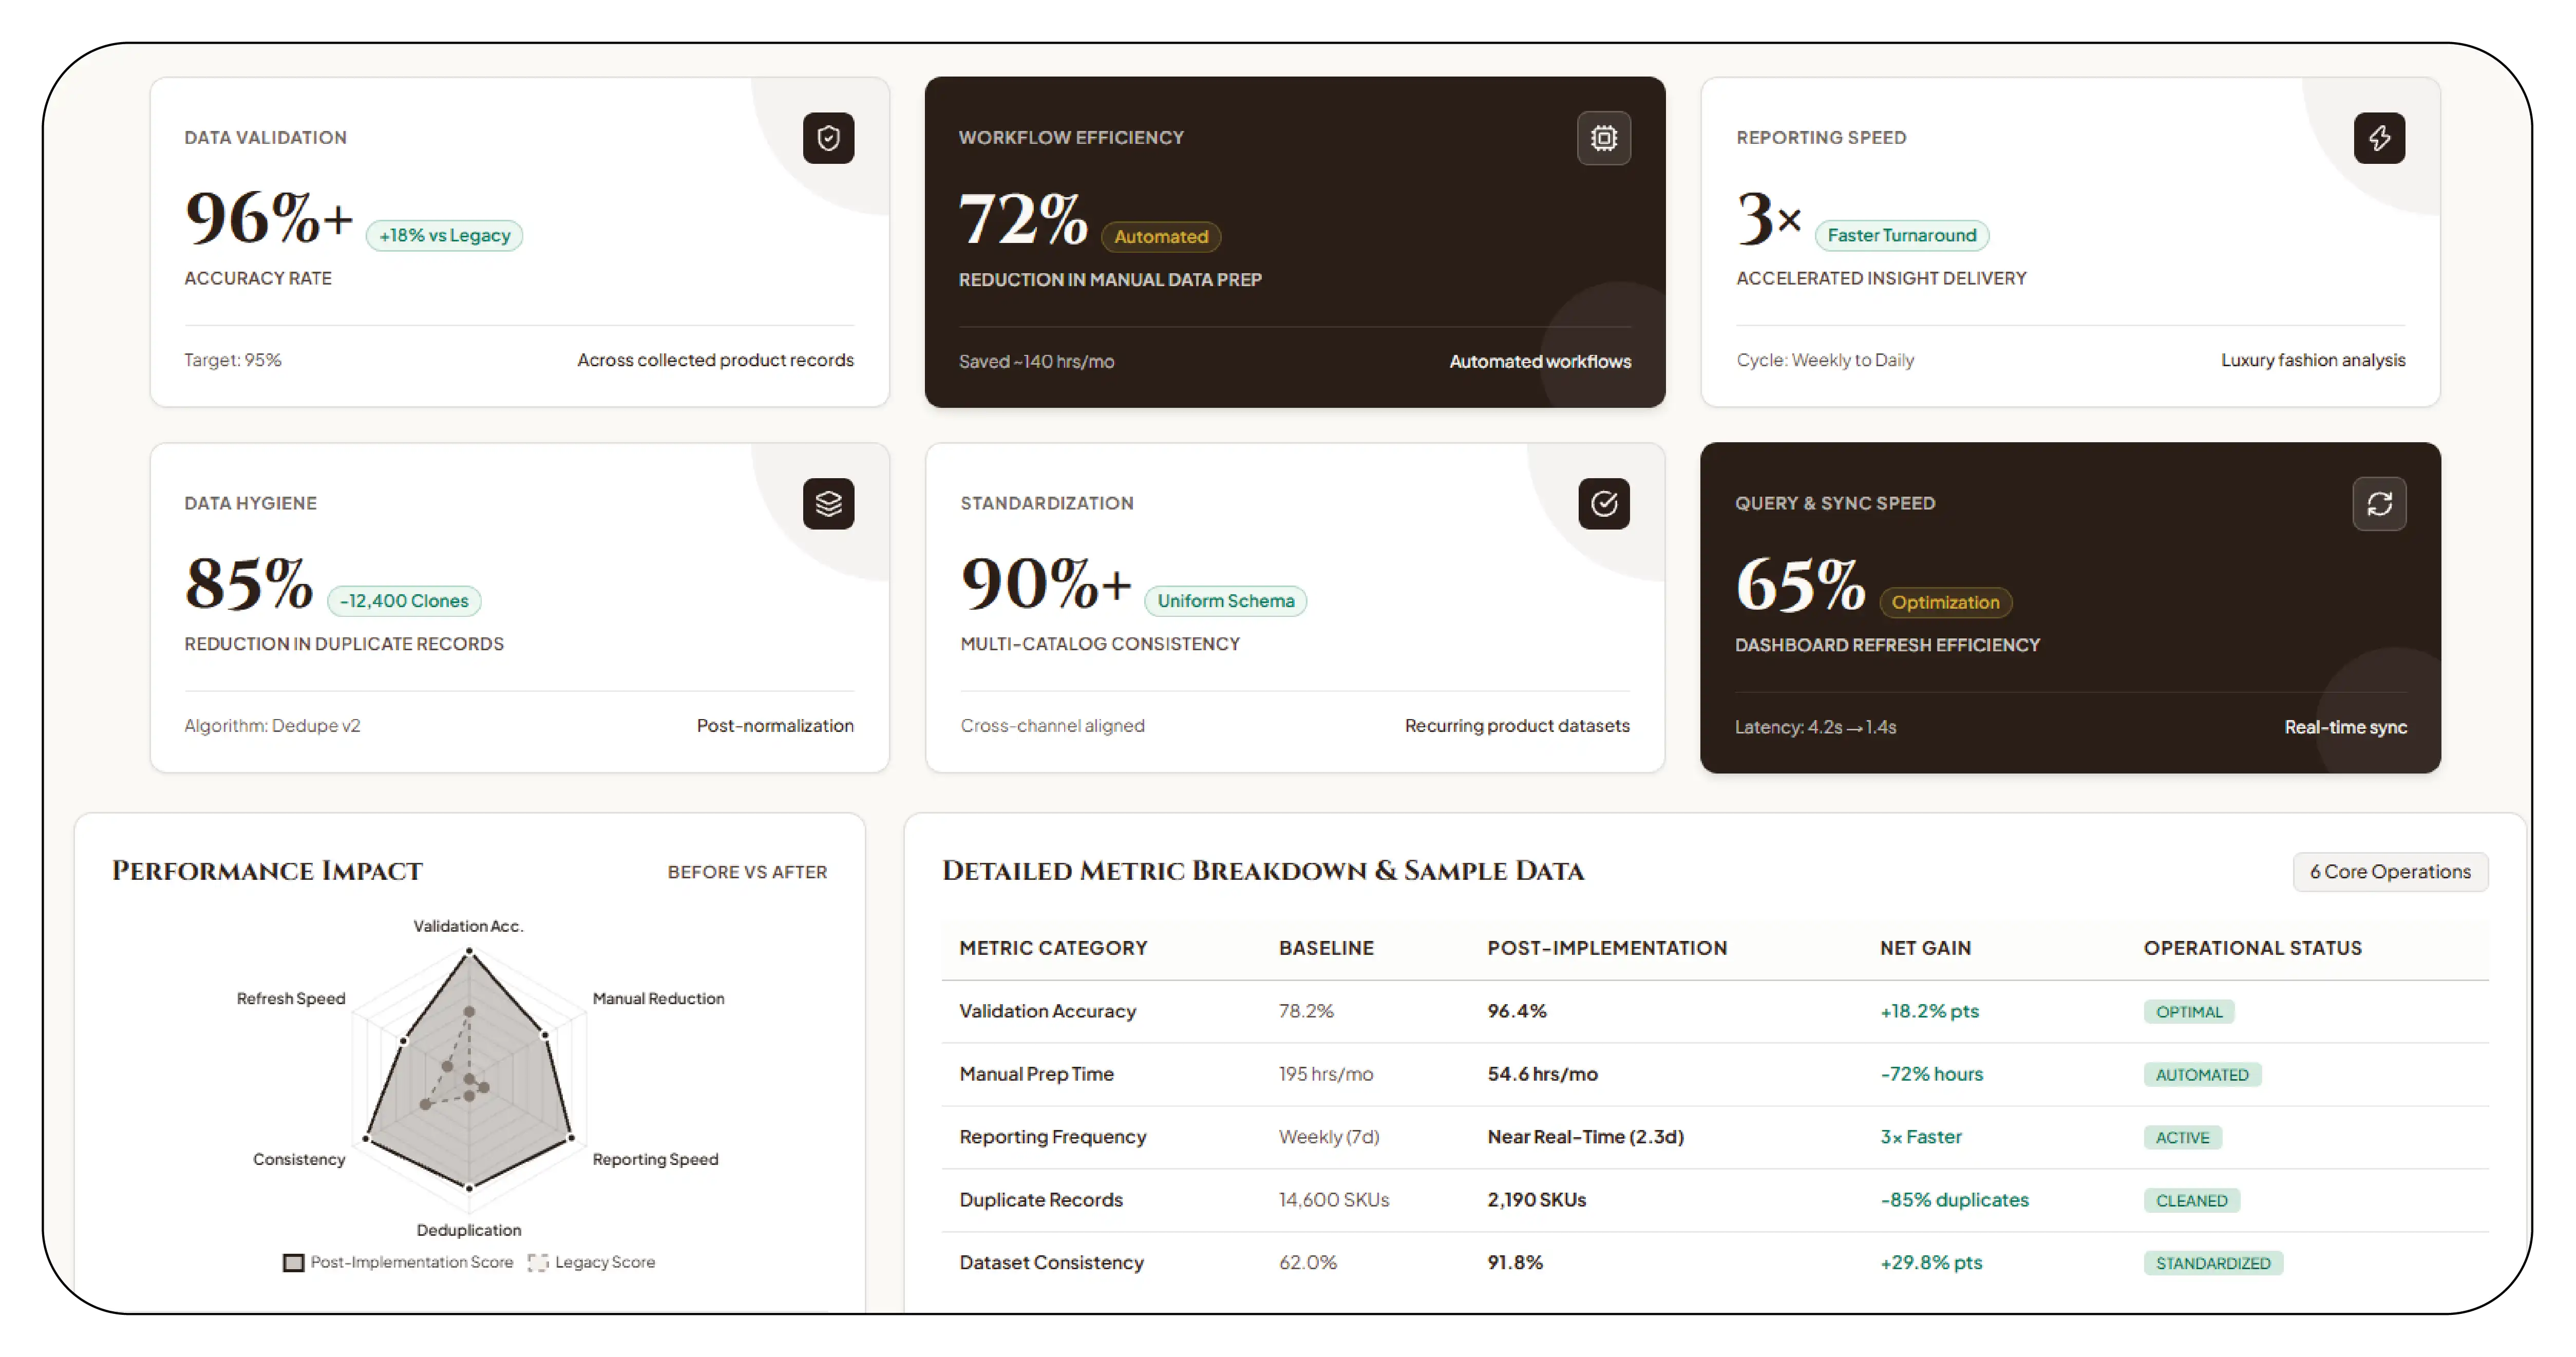Click the Baseline column header

click(x=1326, y=948)
